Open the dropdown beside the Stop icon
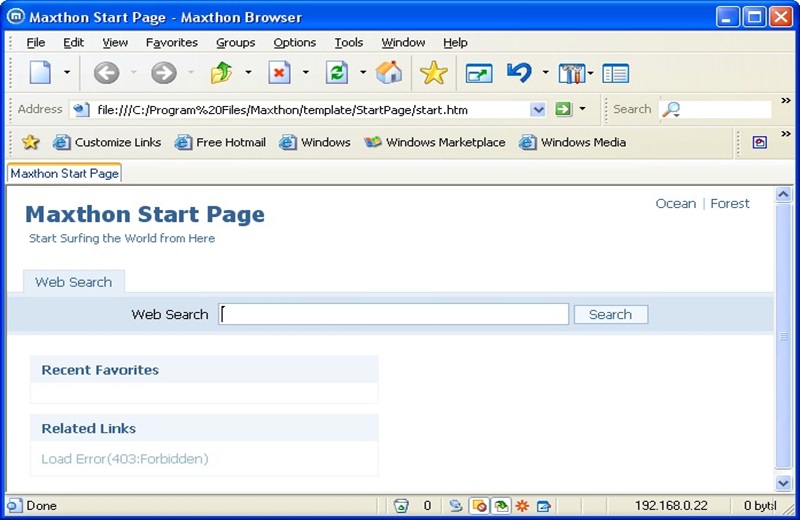800x520 pixels. pos(306,72)
